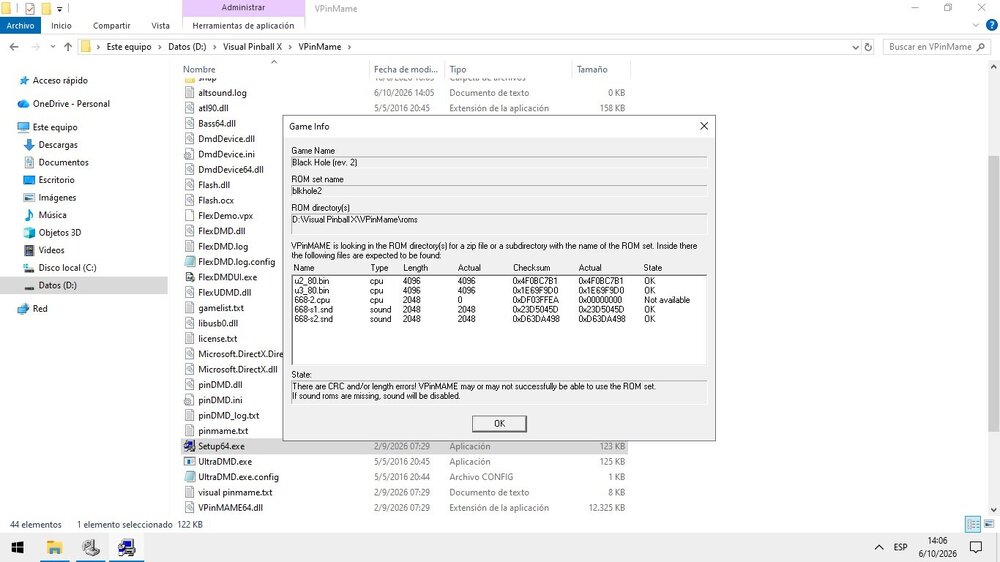Viewport: 1000px width, 562px height.
Task: Select the Administrar contextual tab
Action: tap(243, 8)
